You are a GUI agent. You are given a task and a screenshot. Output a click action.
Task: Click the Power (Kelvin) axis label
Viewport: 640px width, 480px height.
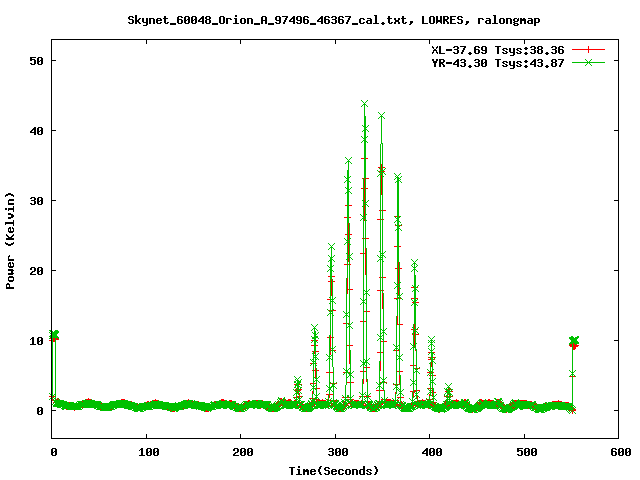(10, 241)
